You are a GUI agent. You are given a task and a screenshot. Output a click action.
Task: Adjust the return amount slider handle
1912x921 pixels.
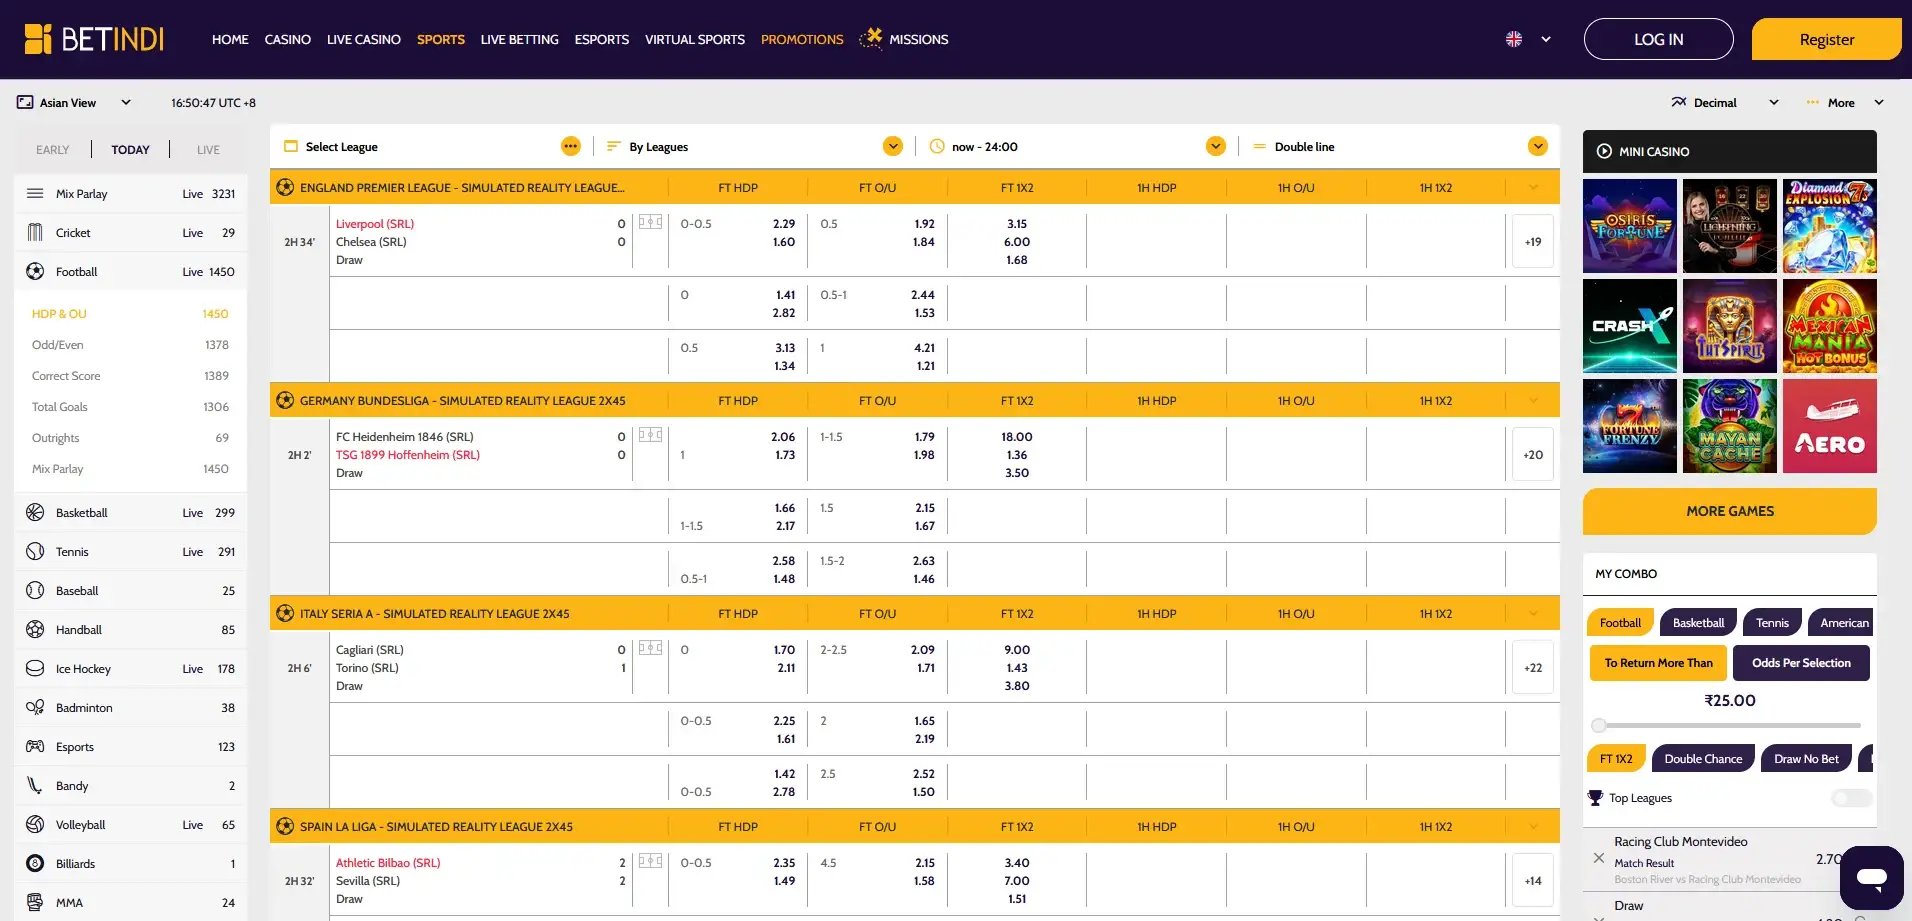pyautogui.click(x=1599, y=725)
